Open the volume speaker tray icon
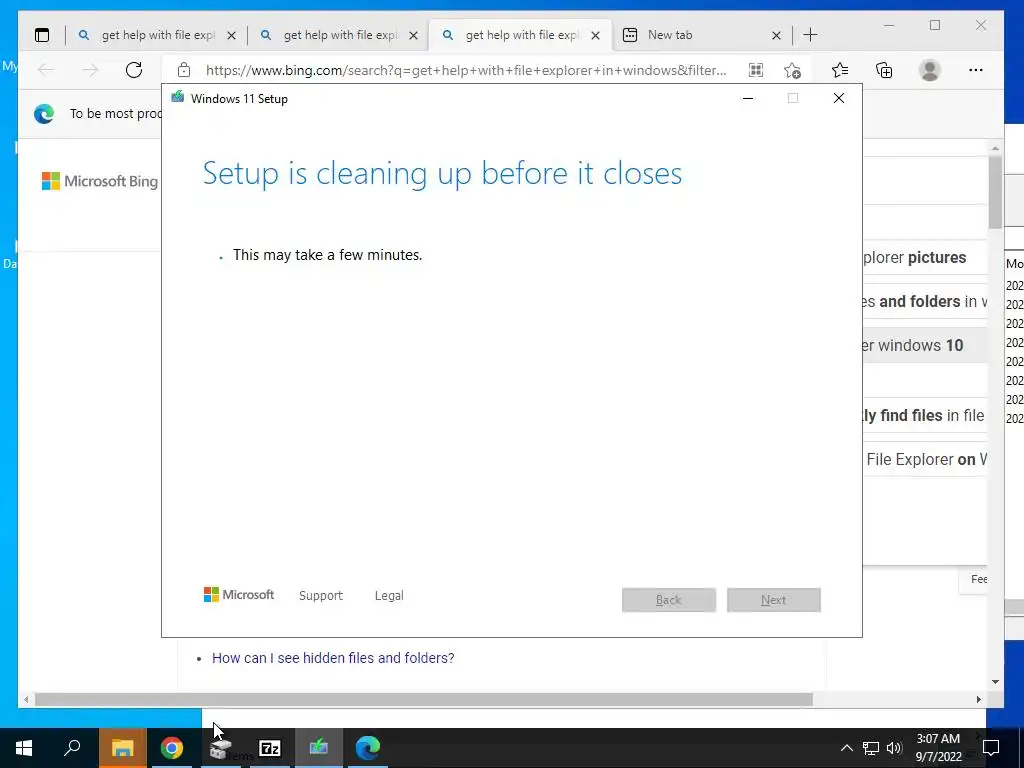The image size is (1024, 768). tap(894, 748)
